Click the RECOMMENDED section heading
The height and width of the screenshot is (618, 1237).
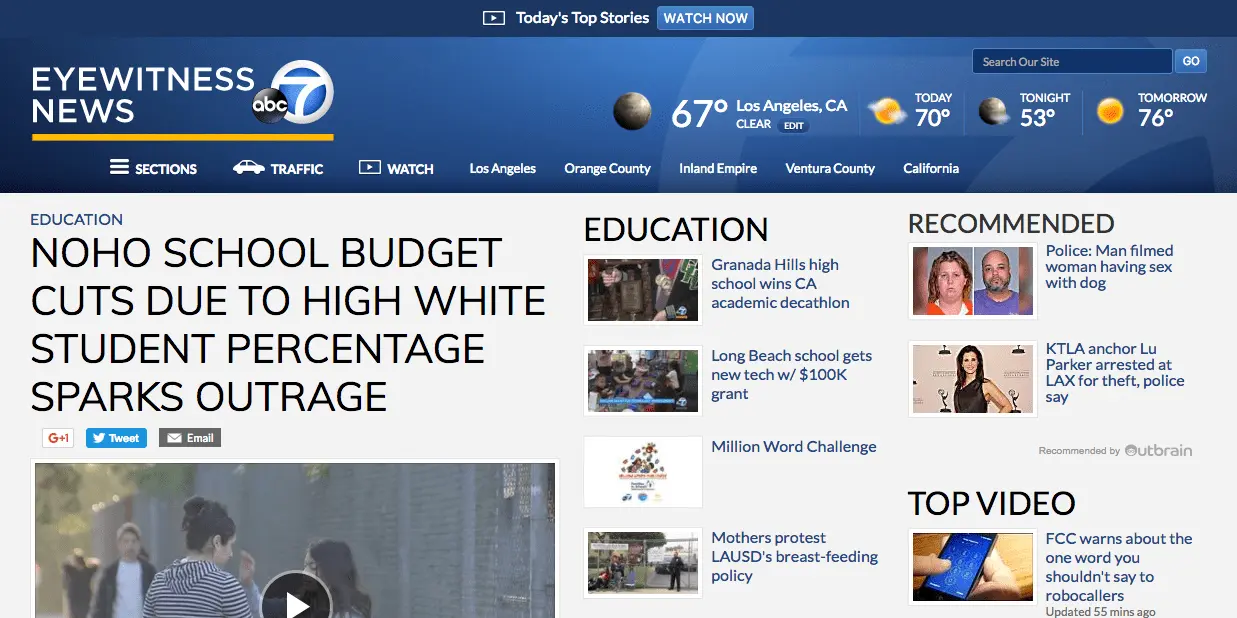pos(1011,223)
